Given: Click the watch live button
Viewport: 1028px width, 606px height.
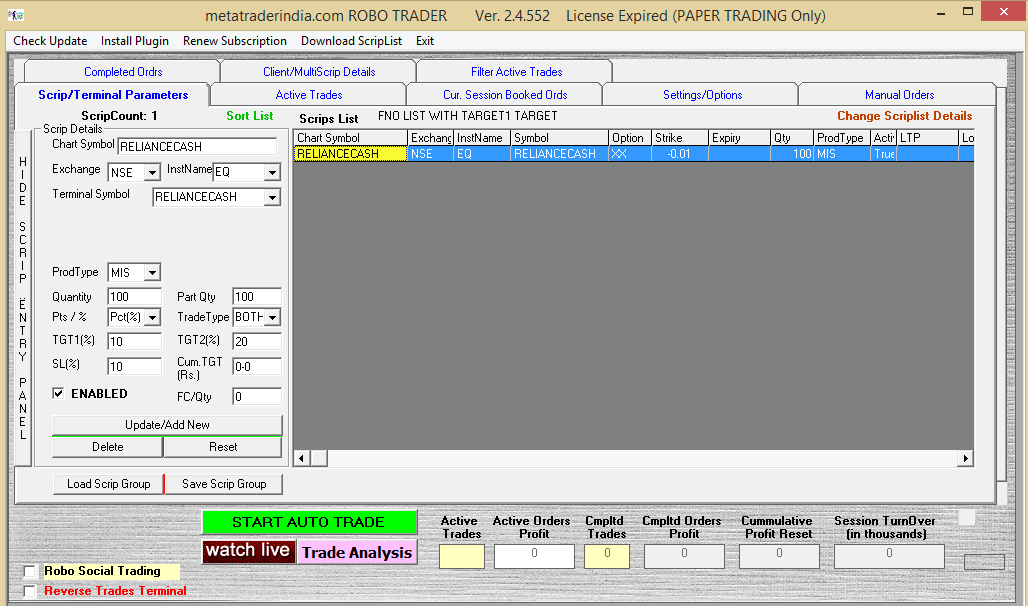Looking at the screenshot, I should pyautogui.click(x=249, y=551).
